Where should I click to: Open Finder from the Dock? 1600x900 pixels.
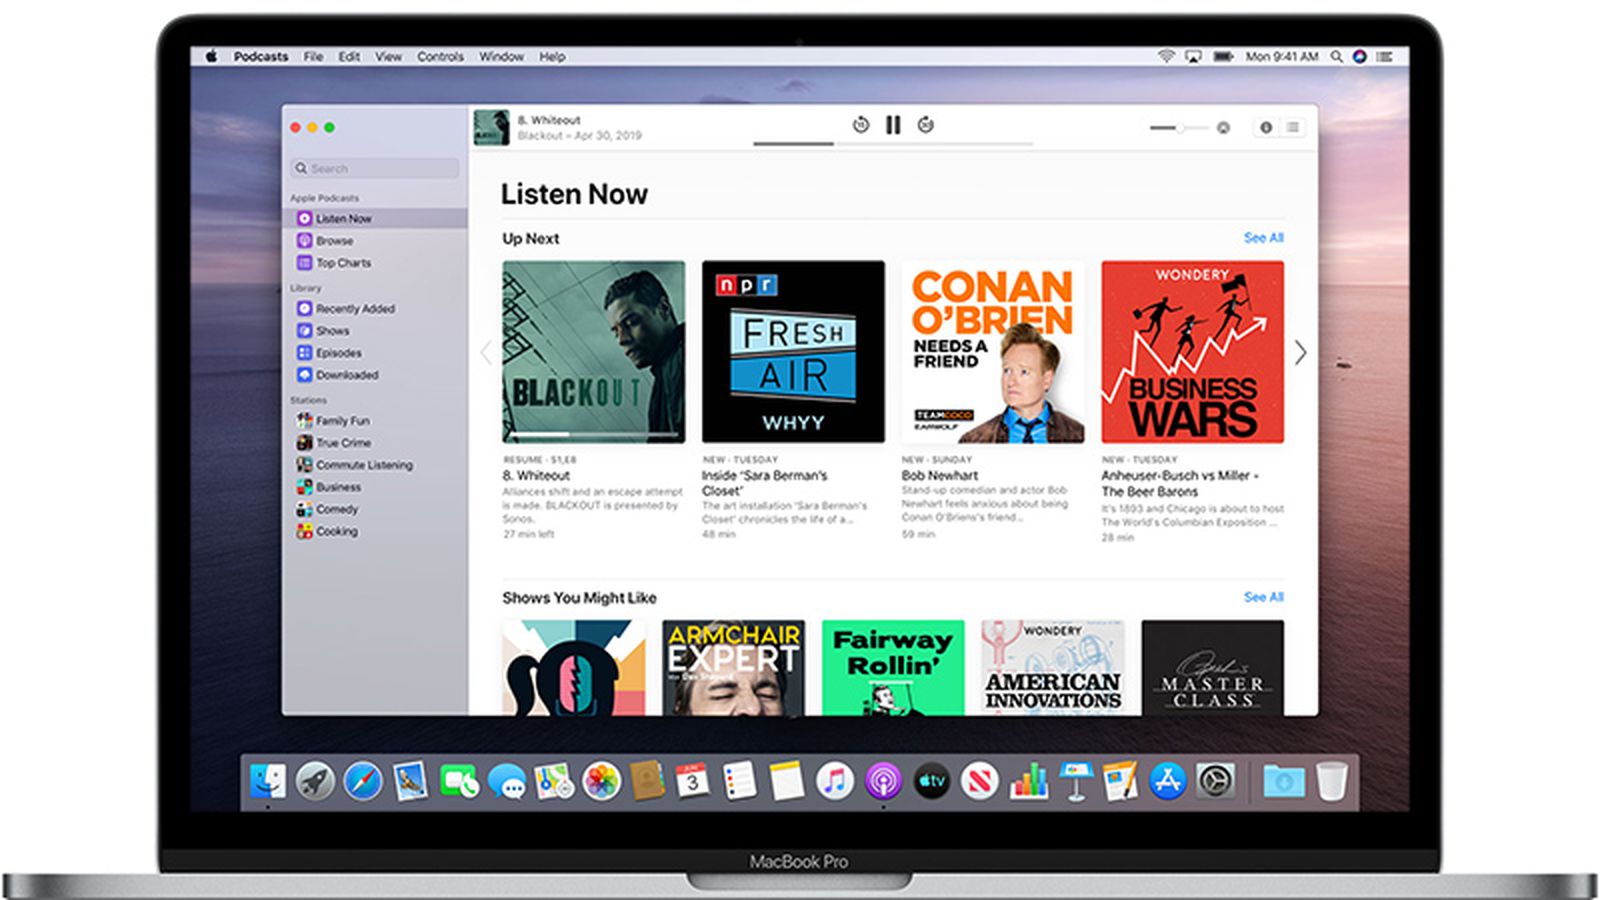pos(267,781)
